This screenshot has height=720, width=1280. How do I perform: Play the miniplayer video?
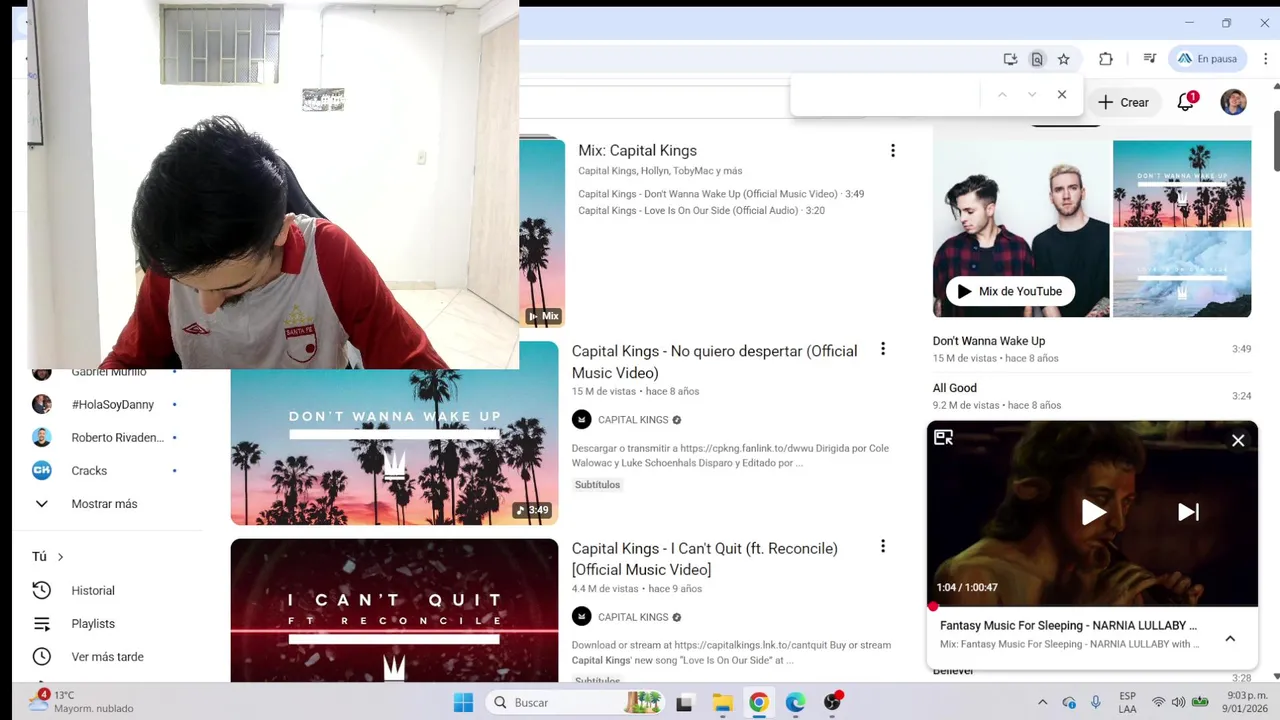tap(1094, 512)
